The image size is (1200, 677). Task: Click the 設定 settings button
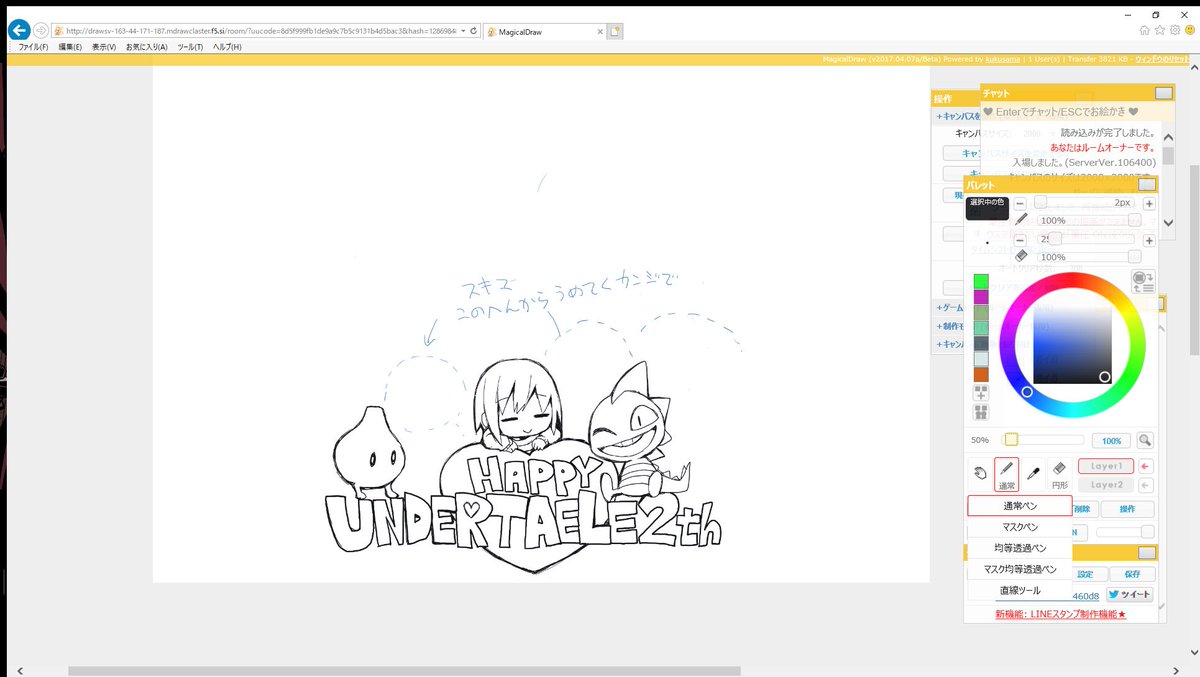point(1085,574)
